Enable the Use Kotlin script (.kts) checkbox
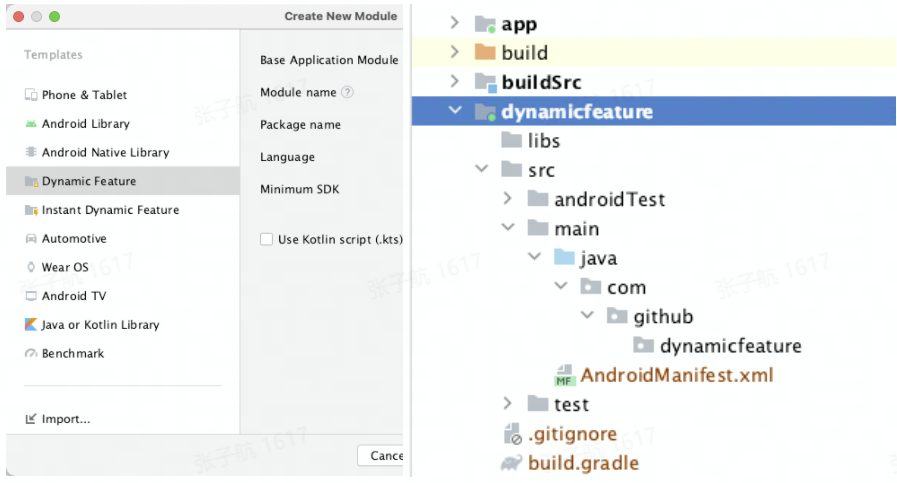This screenshot has width=897, height=483. [266, 239]
